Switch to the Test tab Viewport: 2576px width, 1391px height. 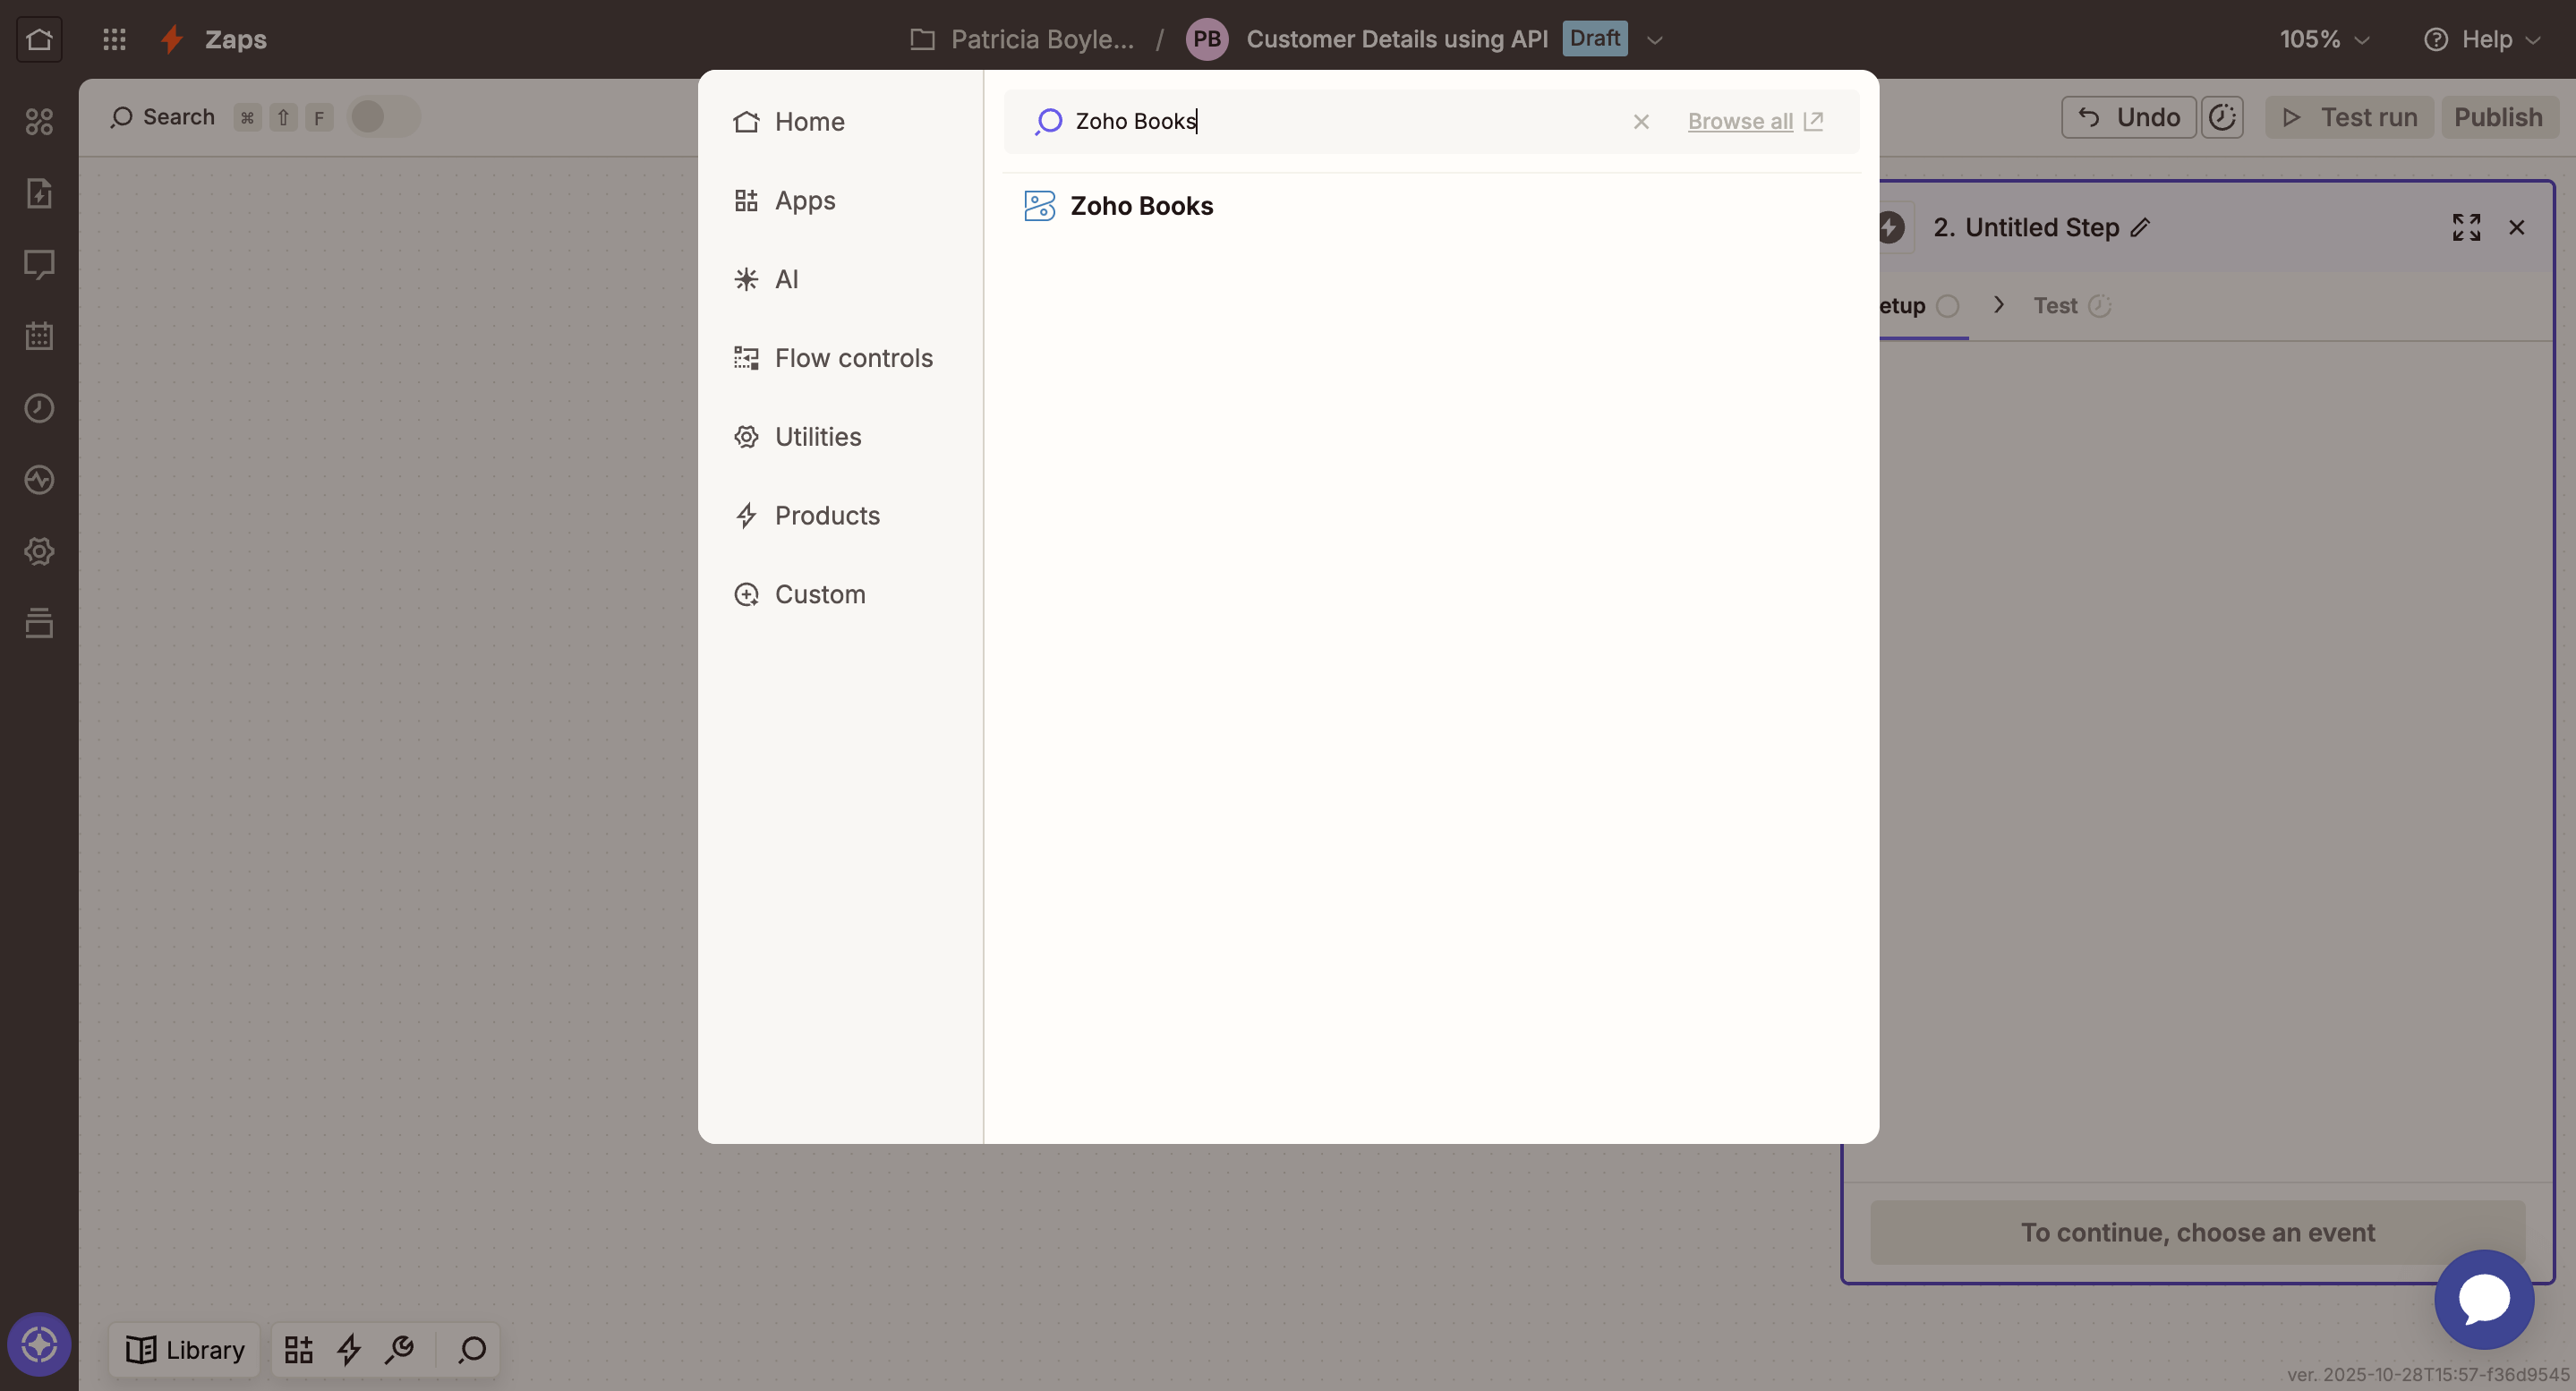pyautogui.click(x=2055, y=305)
